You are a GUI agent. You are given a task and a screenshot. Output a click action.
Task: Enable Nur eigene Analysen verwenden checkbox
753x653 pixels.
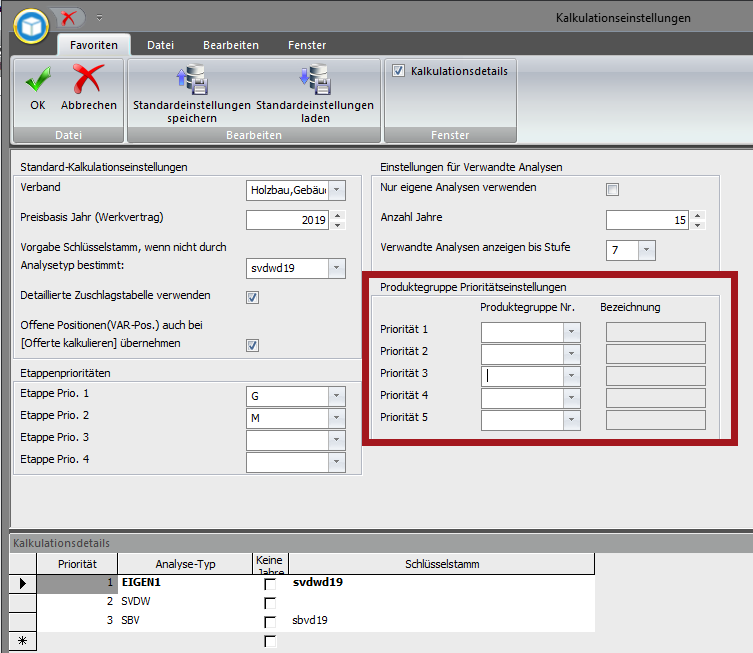coord(612,189)
